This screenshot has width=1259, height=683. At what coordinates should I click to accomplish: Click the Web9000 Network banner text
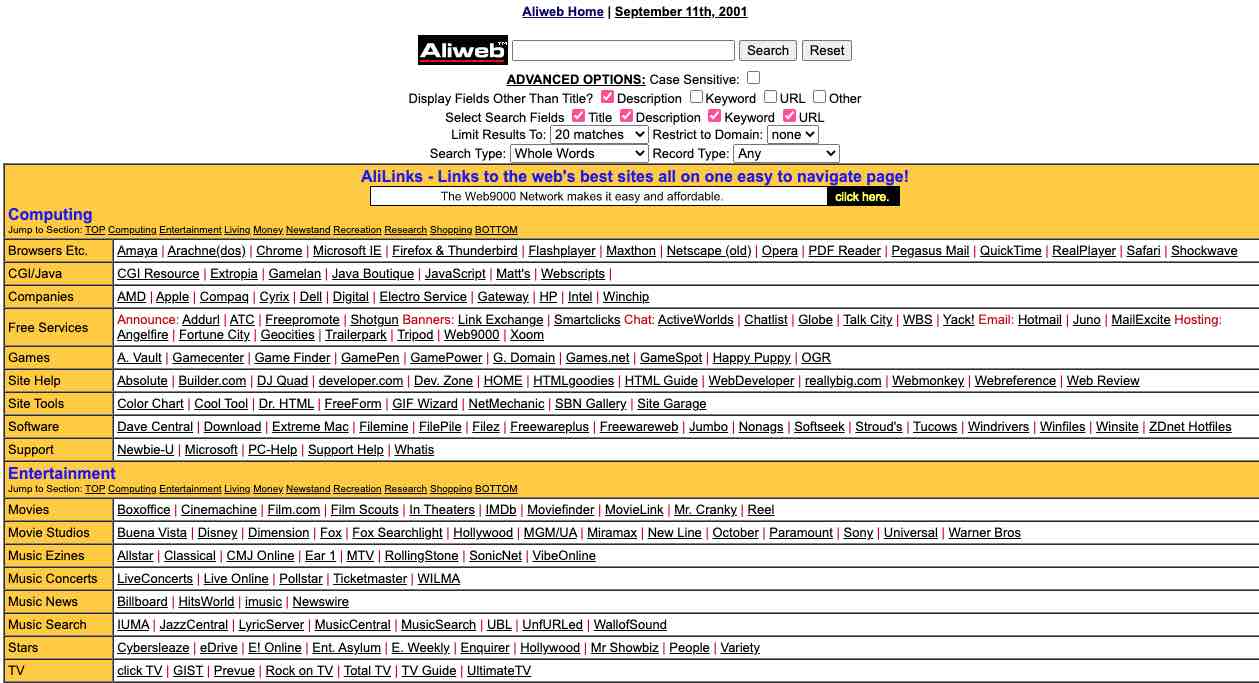[x=582, y=197]
